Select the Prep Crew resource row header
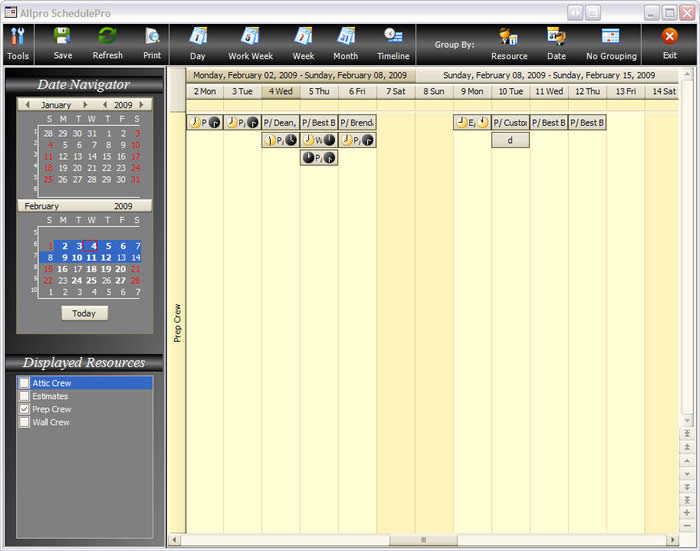The width and height of the screenshot is (700, 551). (177, 322)
